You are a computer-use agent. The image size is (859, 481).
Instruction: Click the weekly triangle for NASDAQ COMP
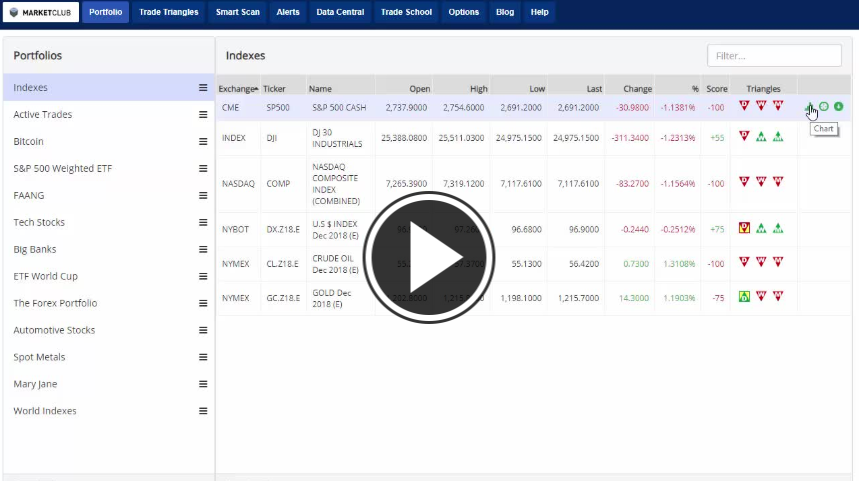point(761,181)
